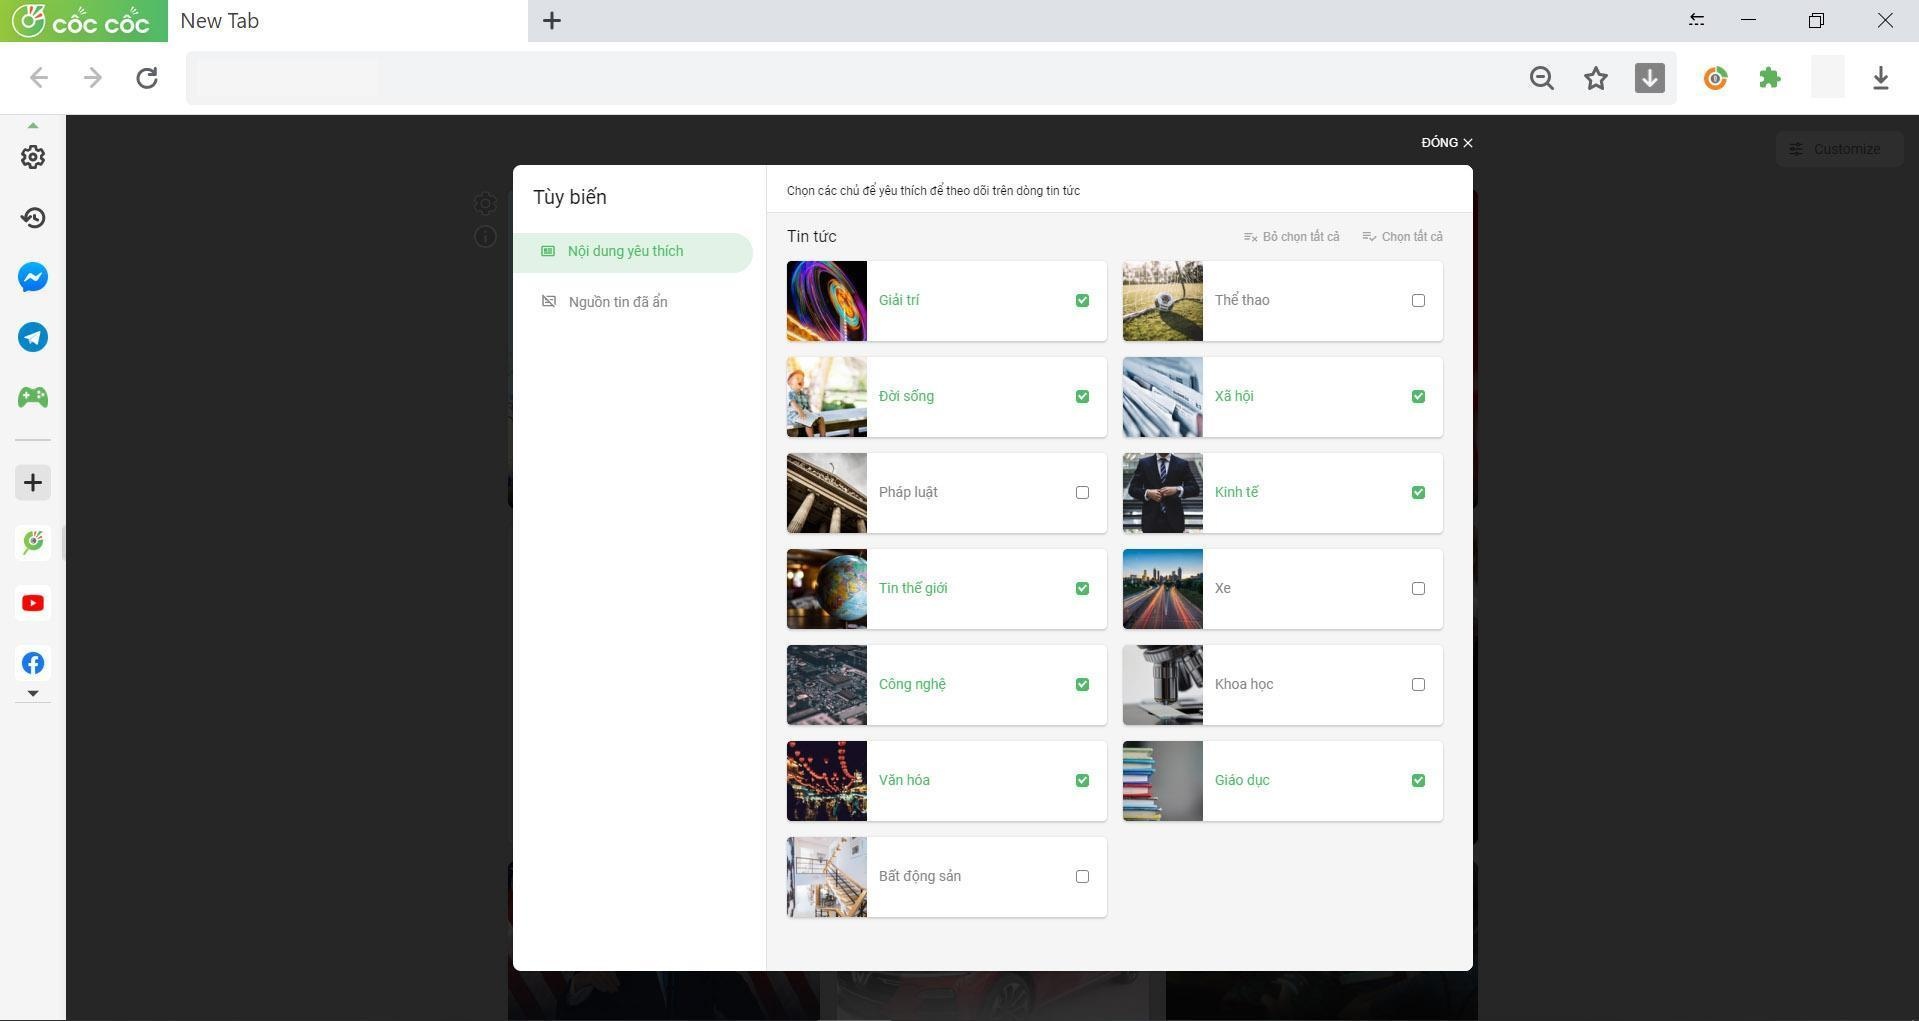Click Bỏ chọn tất cả to deselect all
This screenshot has width=1919, height=1021.
pos(1291,237)
